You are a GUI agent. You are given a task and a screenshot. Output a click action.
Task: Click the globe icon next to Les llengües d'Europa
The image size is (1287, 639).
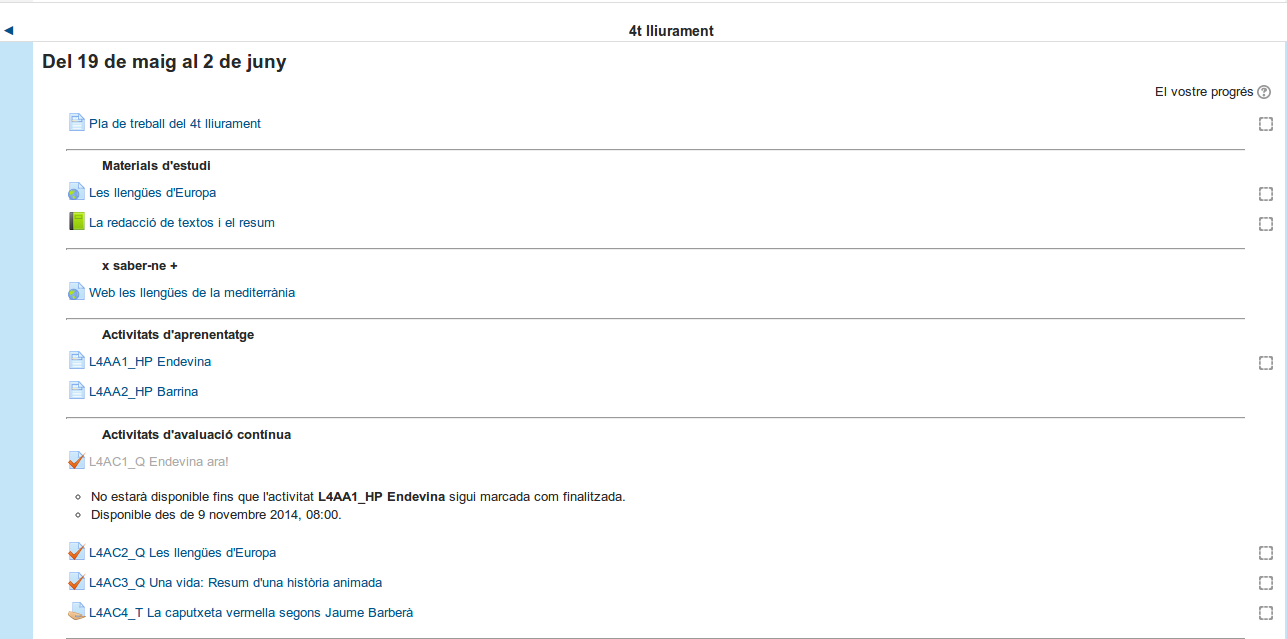(76, 192)
